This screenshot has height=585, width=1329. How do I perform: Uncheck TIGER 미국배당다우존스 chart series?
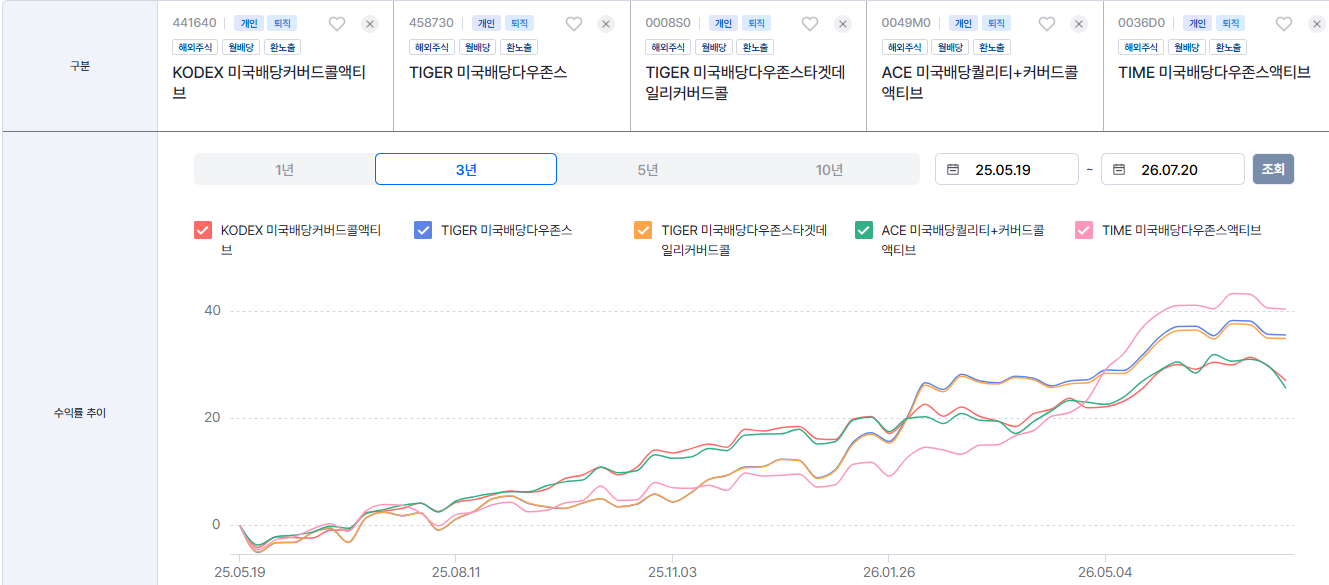tap(423, 230)
